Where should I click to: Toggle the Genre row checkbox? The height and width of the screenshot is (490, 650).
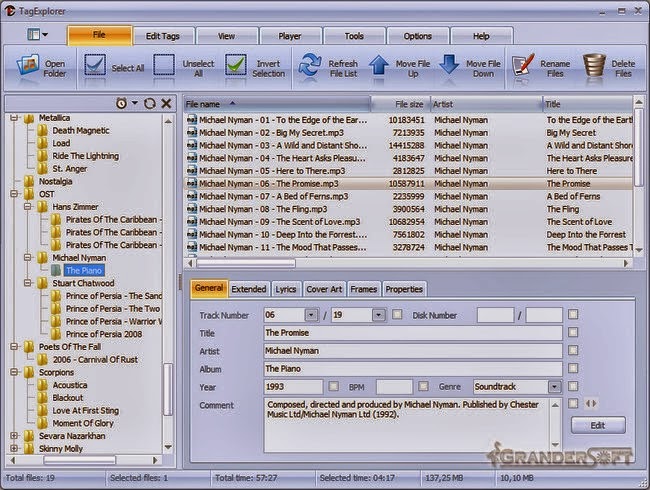(x=573, y=386)
